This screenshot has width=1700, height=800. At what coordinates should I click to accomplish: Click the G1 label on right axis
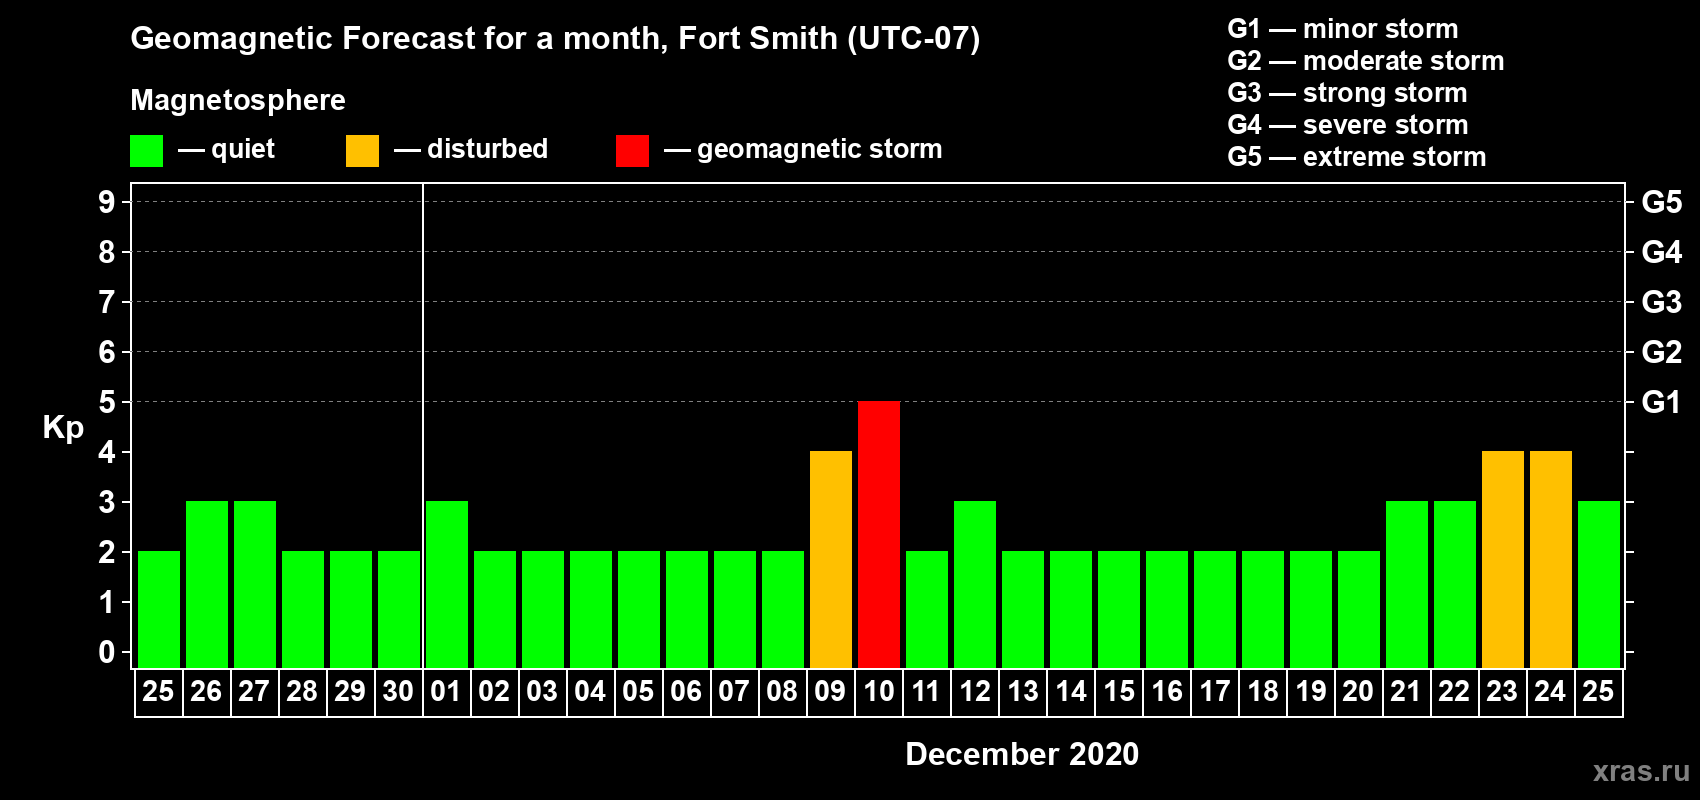pyautogui.click(x=1661, y=402)
